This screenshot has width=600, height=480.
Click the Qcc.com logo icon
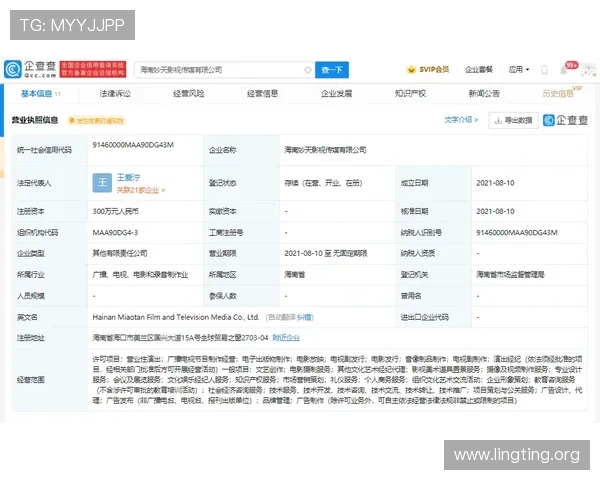click(12, 70)
